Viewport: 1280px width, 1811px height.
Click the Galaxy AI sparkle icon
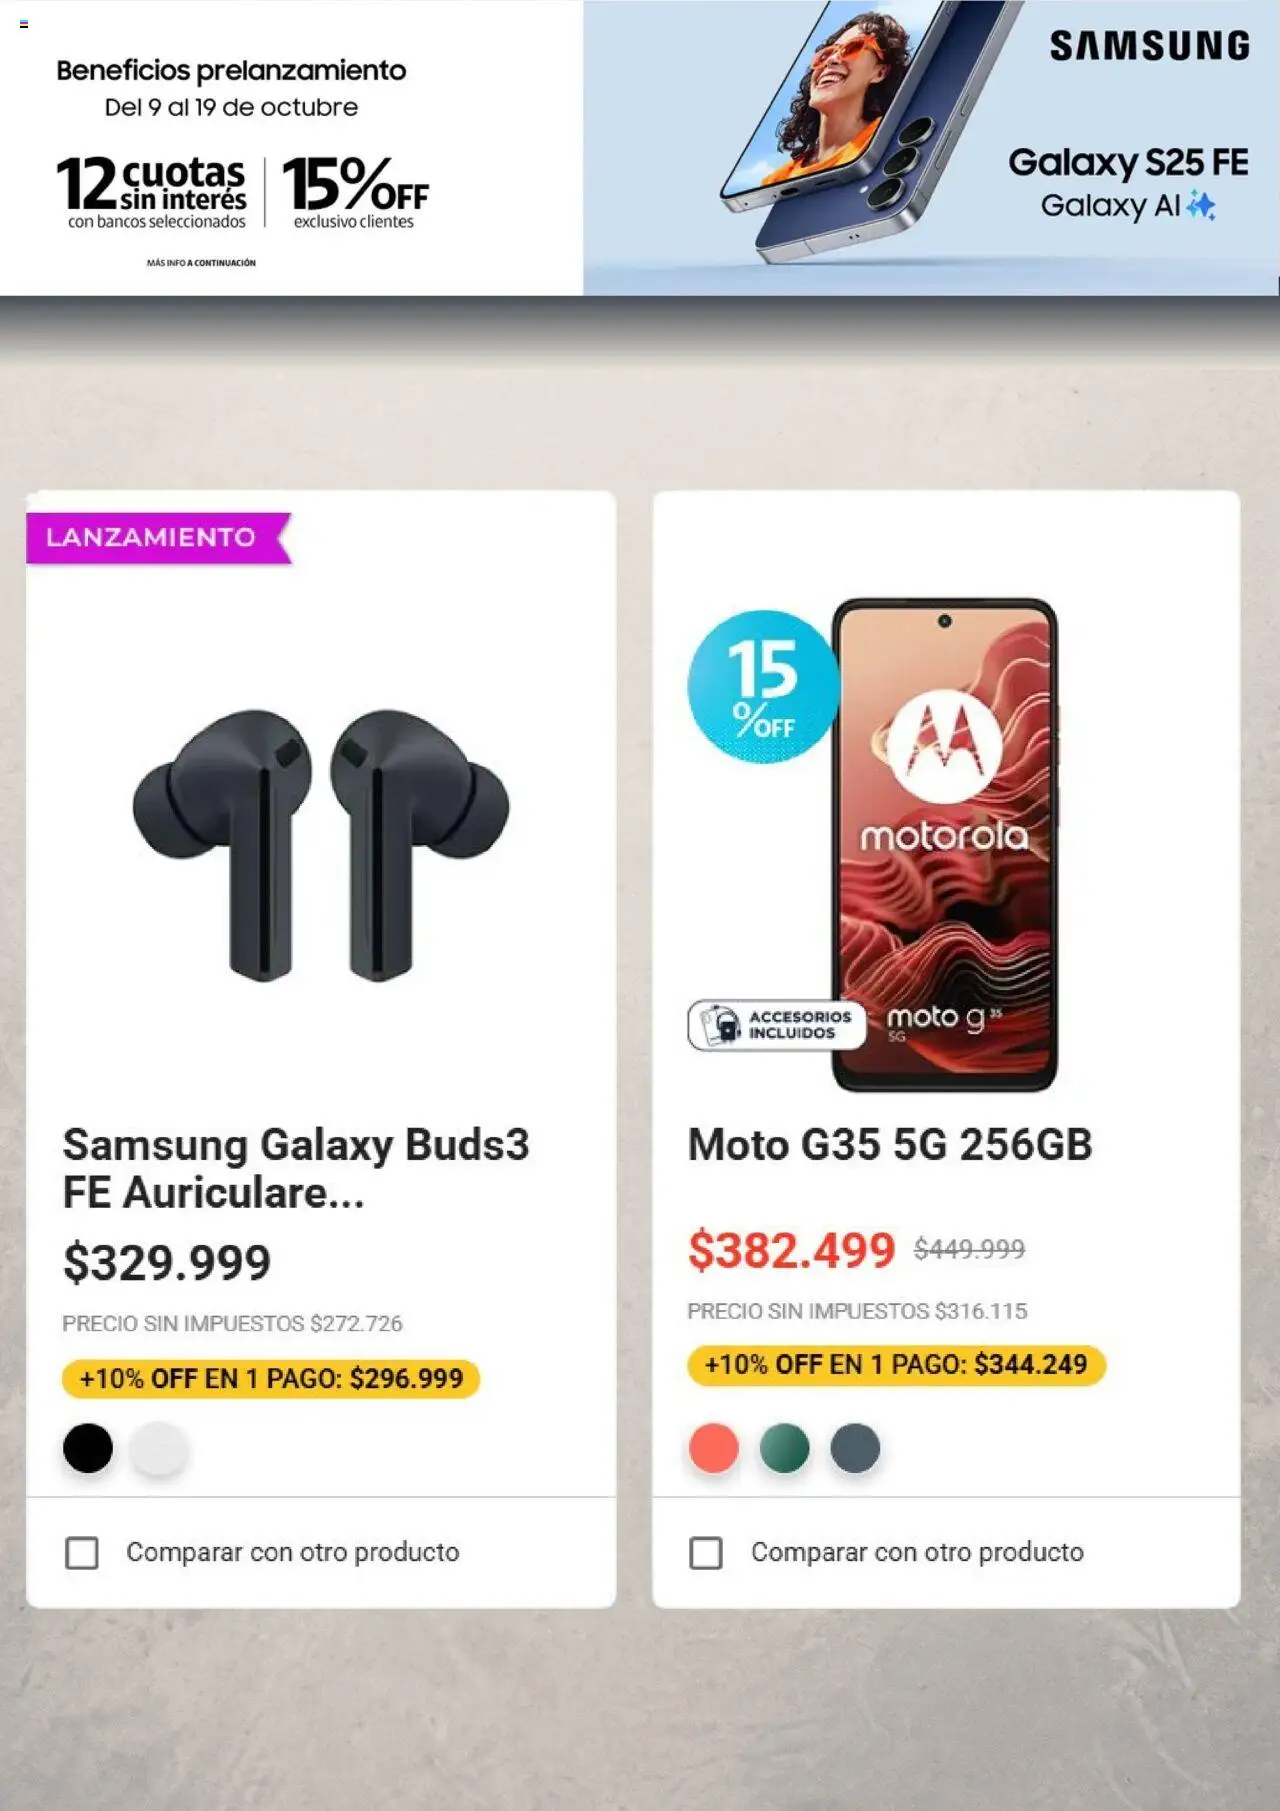(x=1200, y=206)
